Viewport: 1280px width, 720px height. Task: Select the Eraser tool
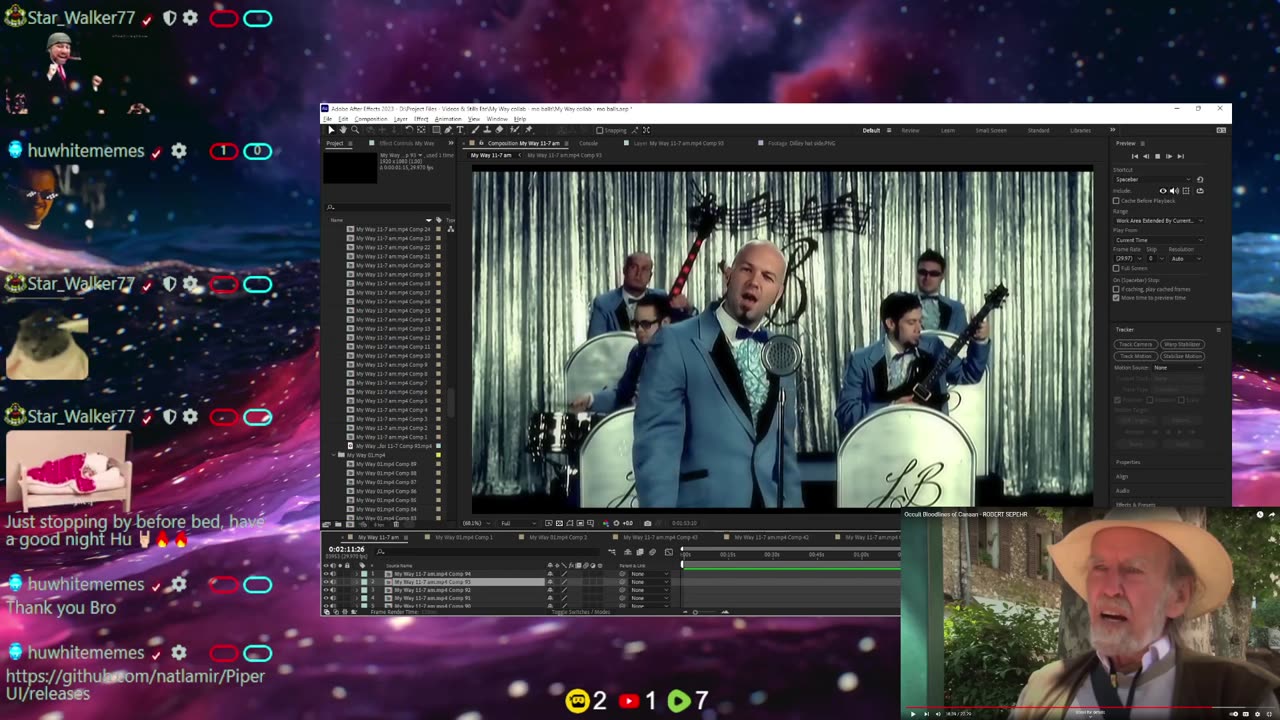(x=500, y=130)
